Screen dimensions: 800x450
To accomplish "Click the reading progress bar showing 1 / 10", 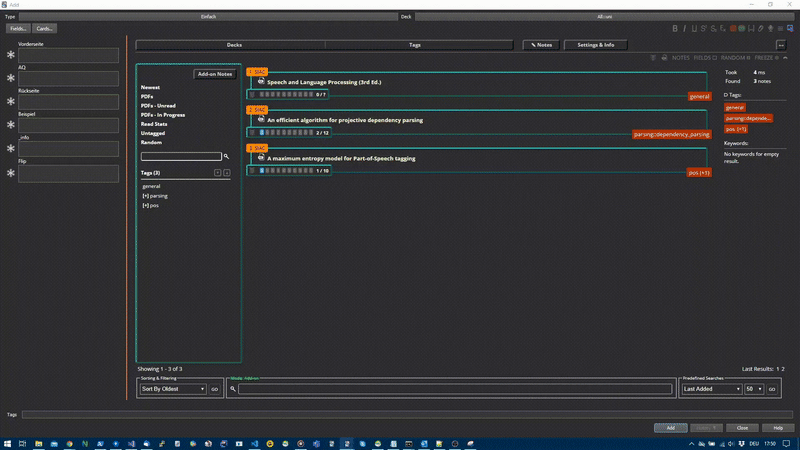I will (x=288, y=170).
